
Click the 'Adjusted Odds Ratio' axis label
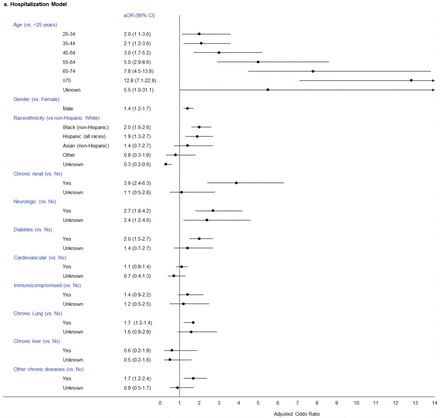pos(297,414)
